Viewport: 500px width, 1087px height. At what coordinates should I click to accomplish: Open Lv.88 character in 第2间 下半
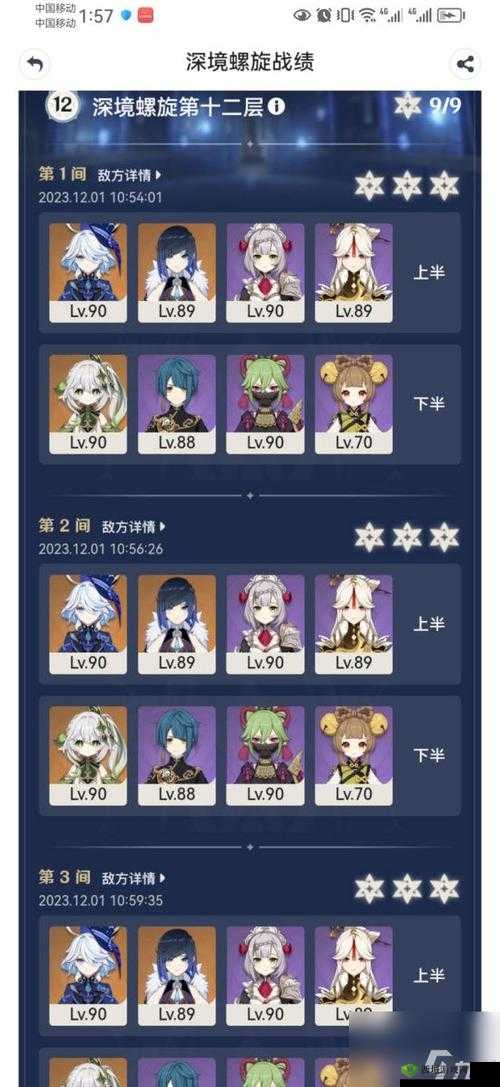(177, 756)
